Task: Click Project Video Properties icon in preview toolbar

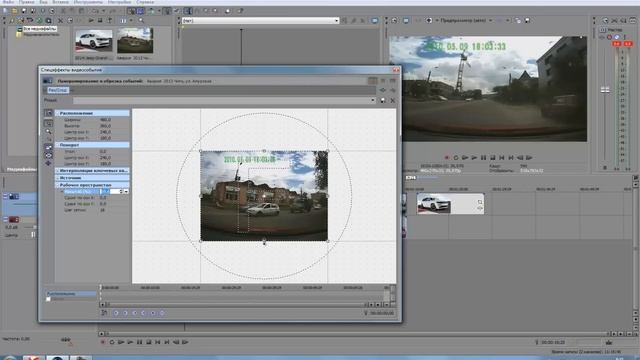Action: [394, 20]
